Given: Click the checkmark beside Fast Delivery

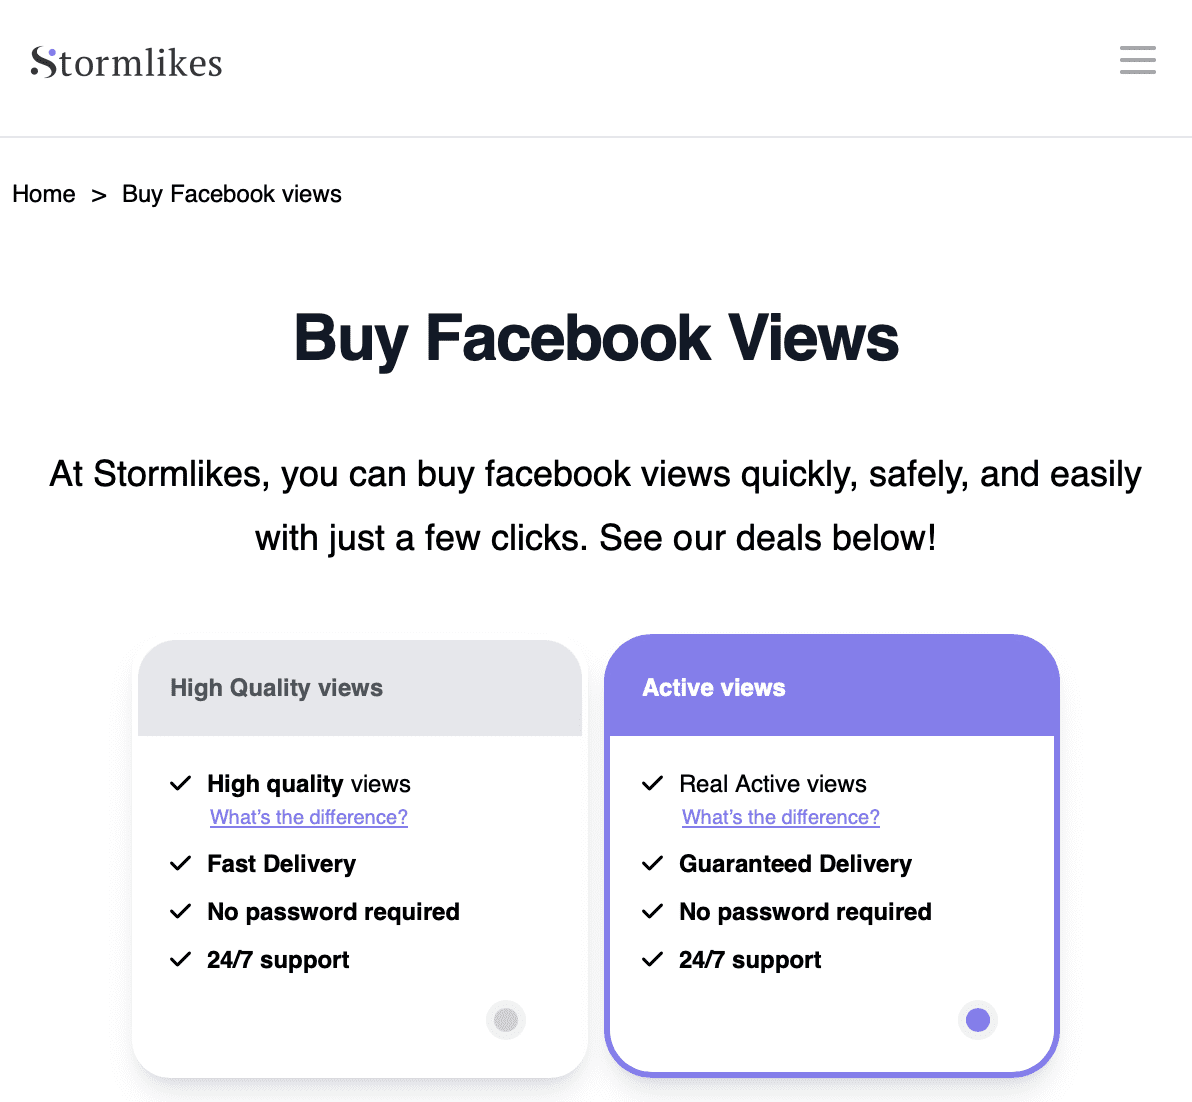Looking at the screenshot, I should click(x=181, y=863).
